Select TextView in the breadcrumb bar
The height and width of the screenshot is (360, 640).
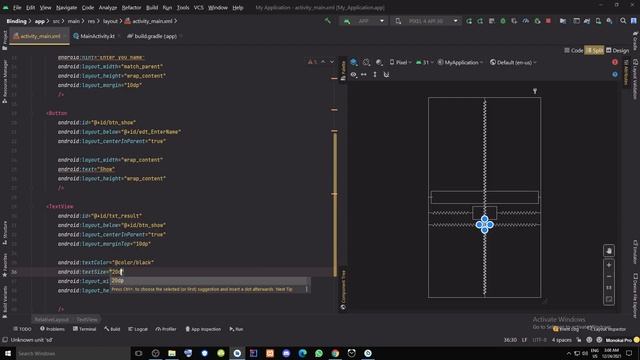[87, 320]
